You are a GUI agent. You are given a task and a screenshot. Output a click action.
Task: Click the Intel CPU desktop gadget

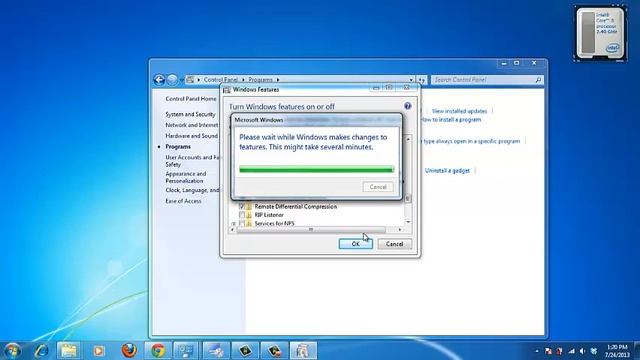[x=600, y=33]
